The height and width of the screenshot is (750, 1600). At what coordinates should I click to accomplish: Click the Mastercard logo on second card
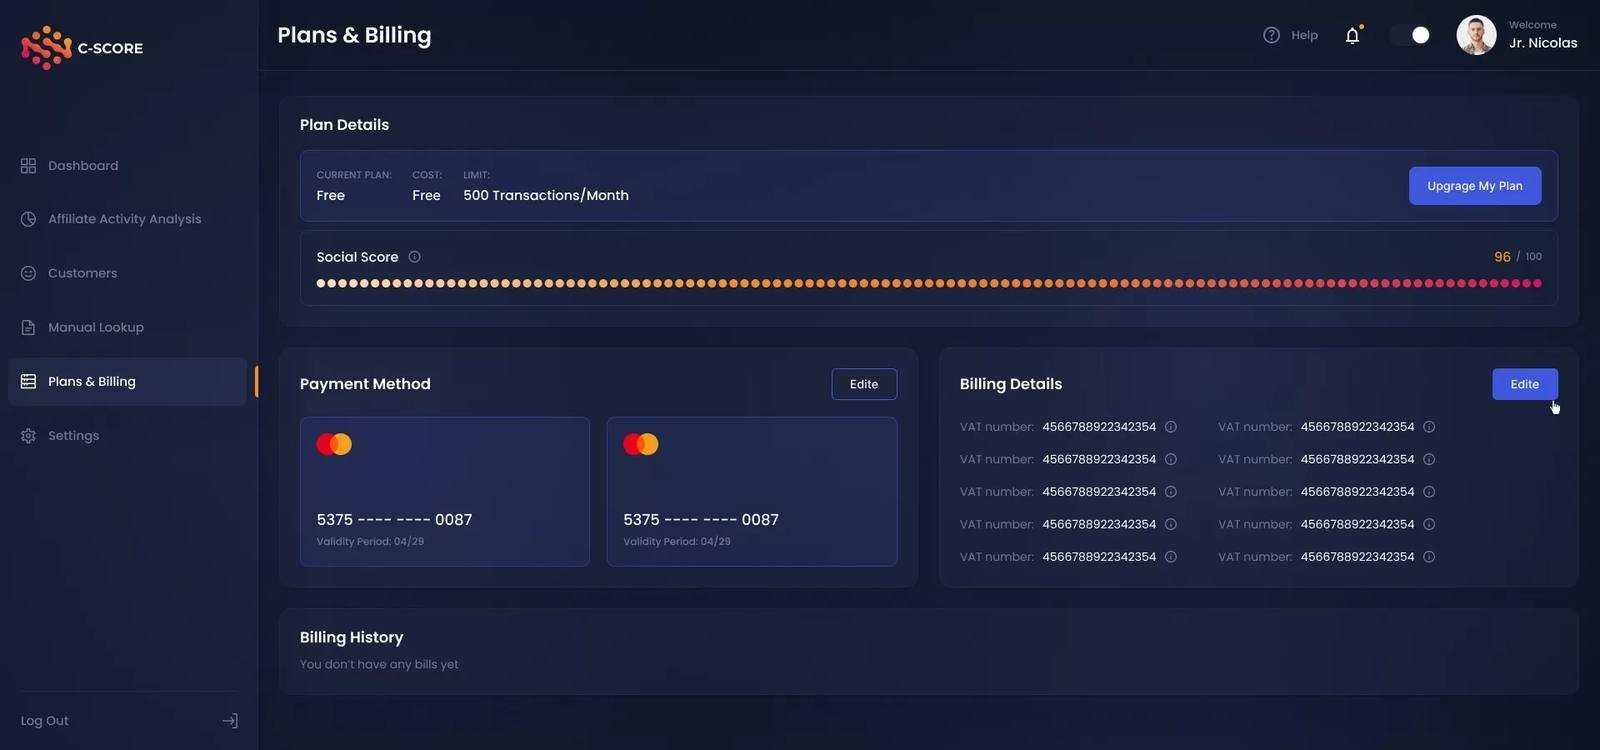point(641,444)
